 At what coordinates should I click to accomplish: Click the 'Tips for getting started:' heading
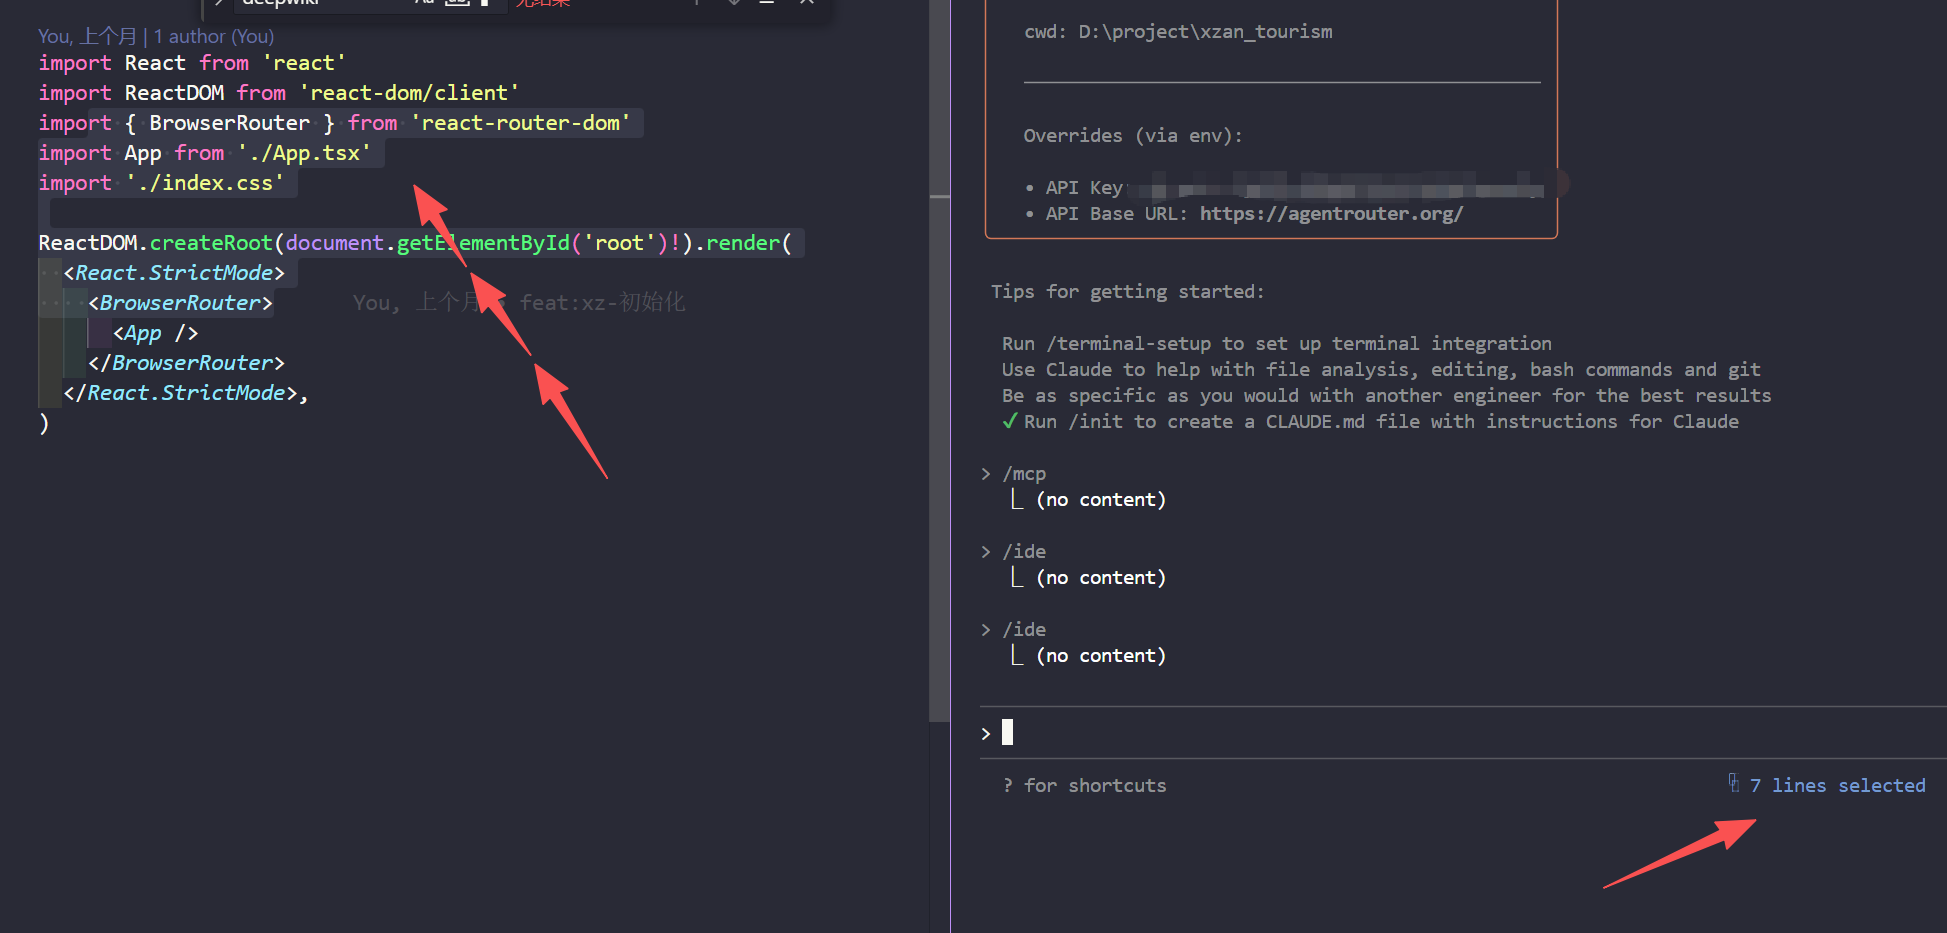point(1128,291)
